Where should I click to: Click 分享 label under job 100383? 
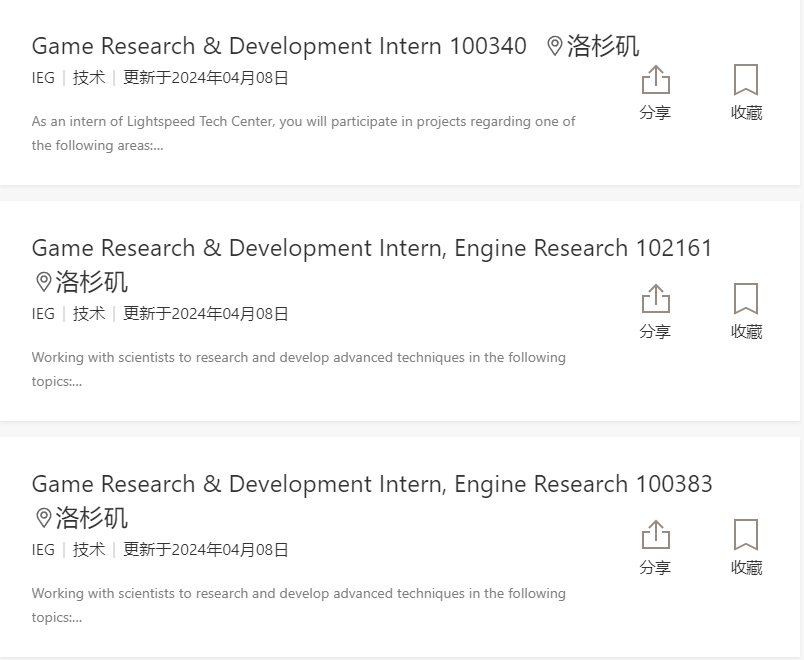click(655, 567)
